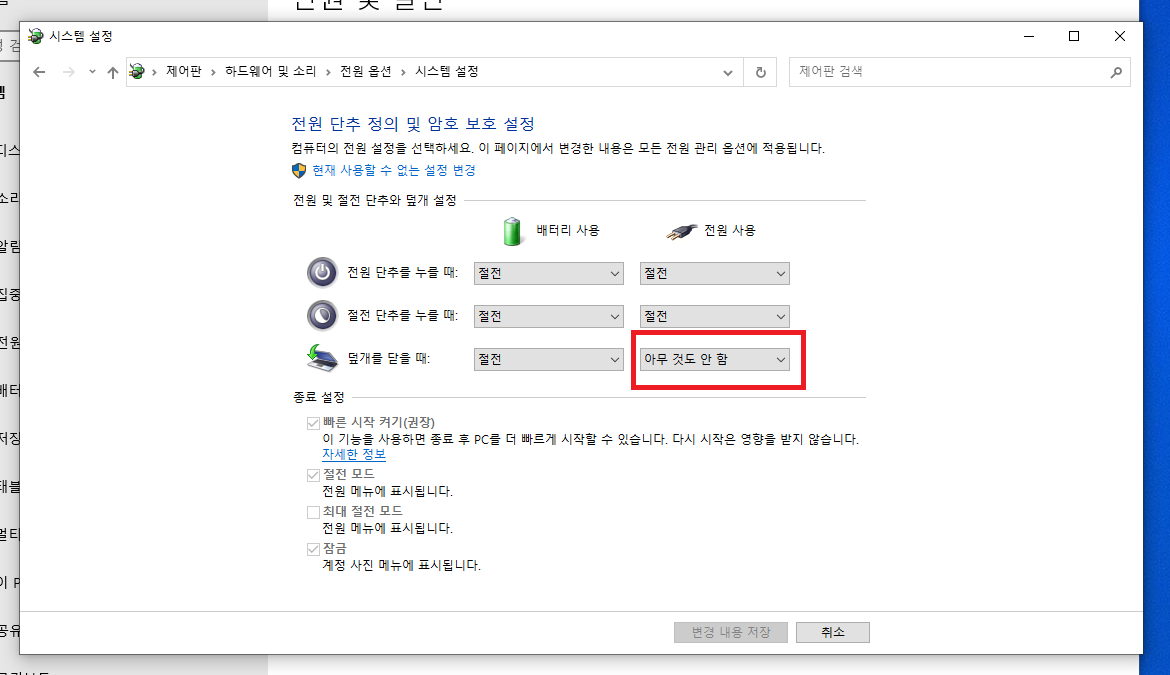Screen dimensions: 1170x675
Task: Navigate to 전원 옵션 breadcrumb
Action: 366,72
